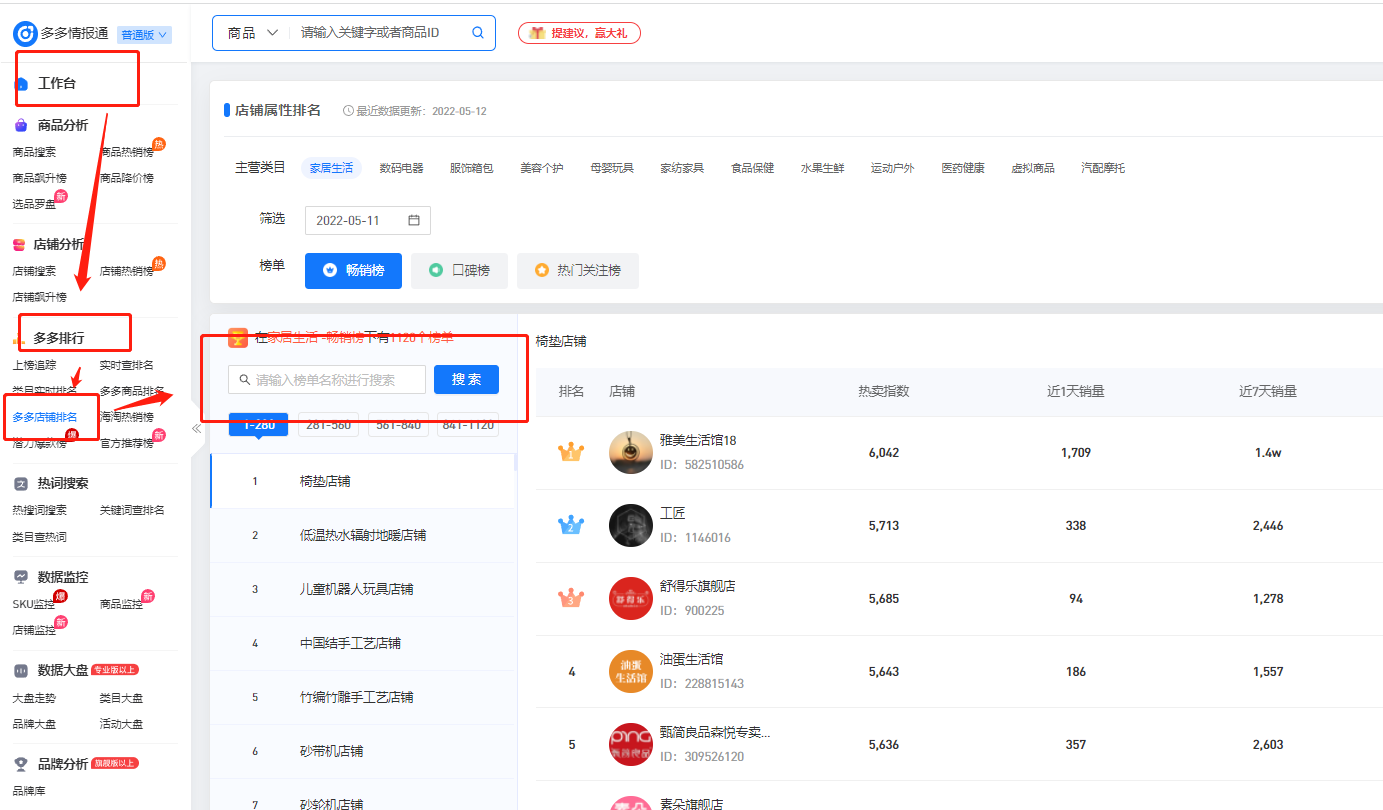Select 椅垫店铺 in the list
This screenshot has height=810, width=1383.
point(362,481)
